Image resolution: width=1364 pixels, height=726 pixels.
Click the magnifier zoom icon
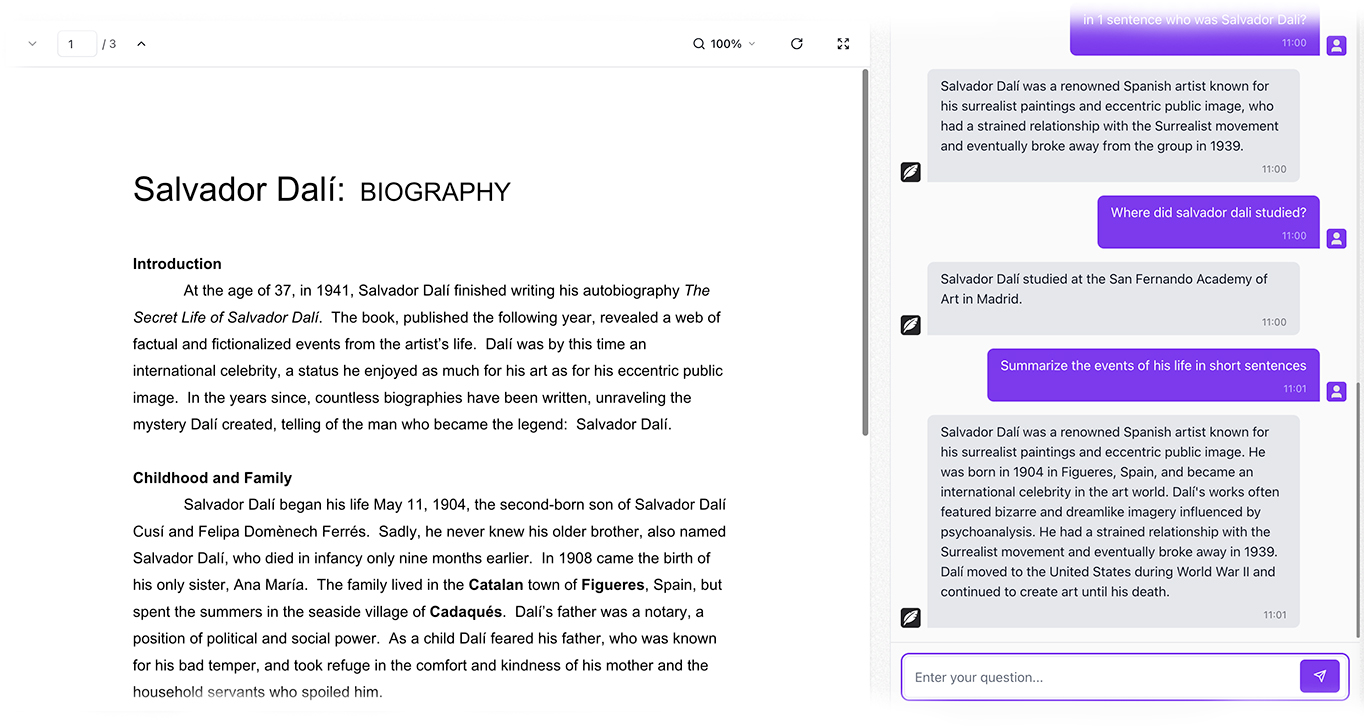click(x=699, y=44)
